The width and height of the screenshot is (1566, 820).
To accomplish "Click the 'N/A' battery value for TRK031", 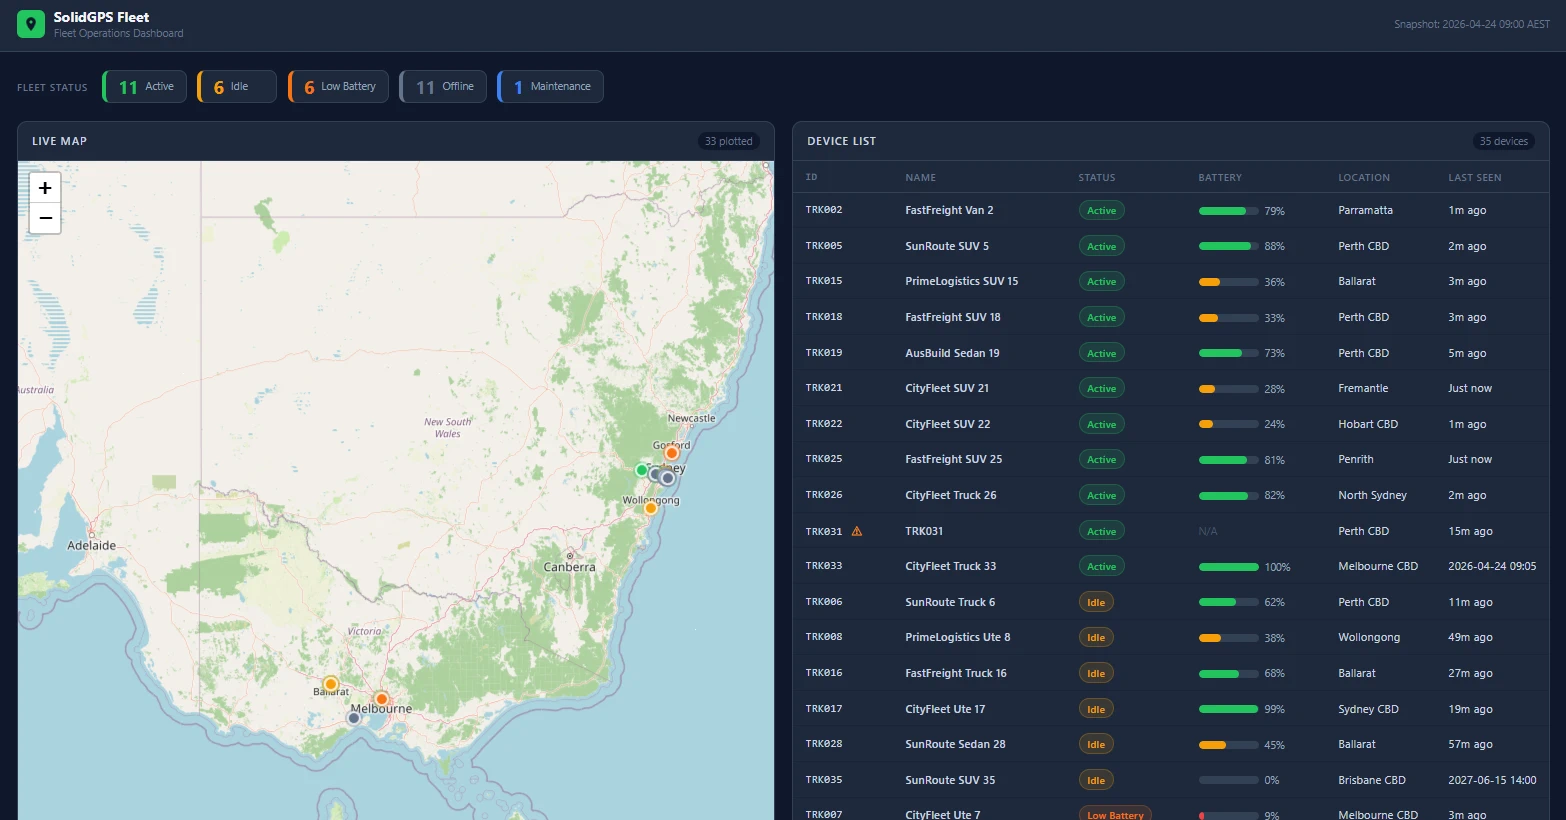I will pos(1208,531).
